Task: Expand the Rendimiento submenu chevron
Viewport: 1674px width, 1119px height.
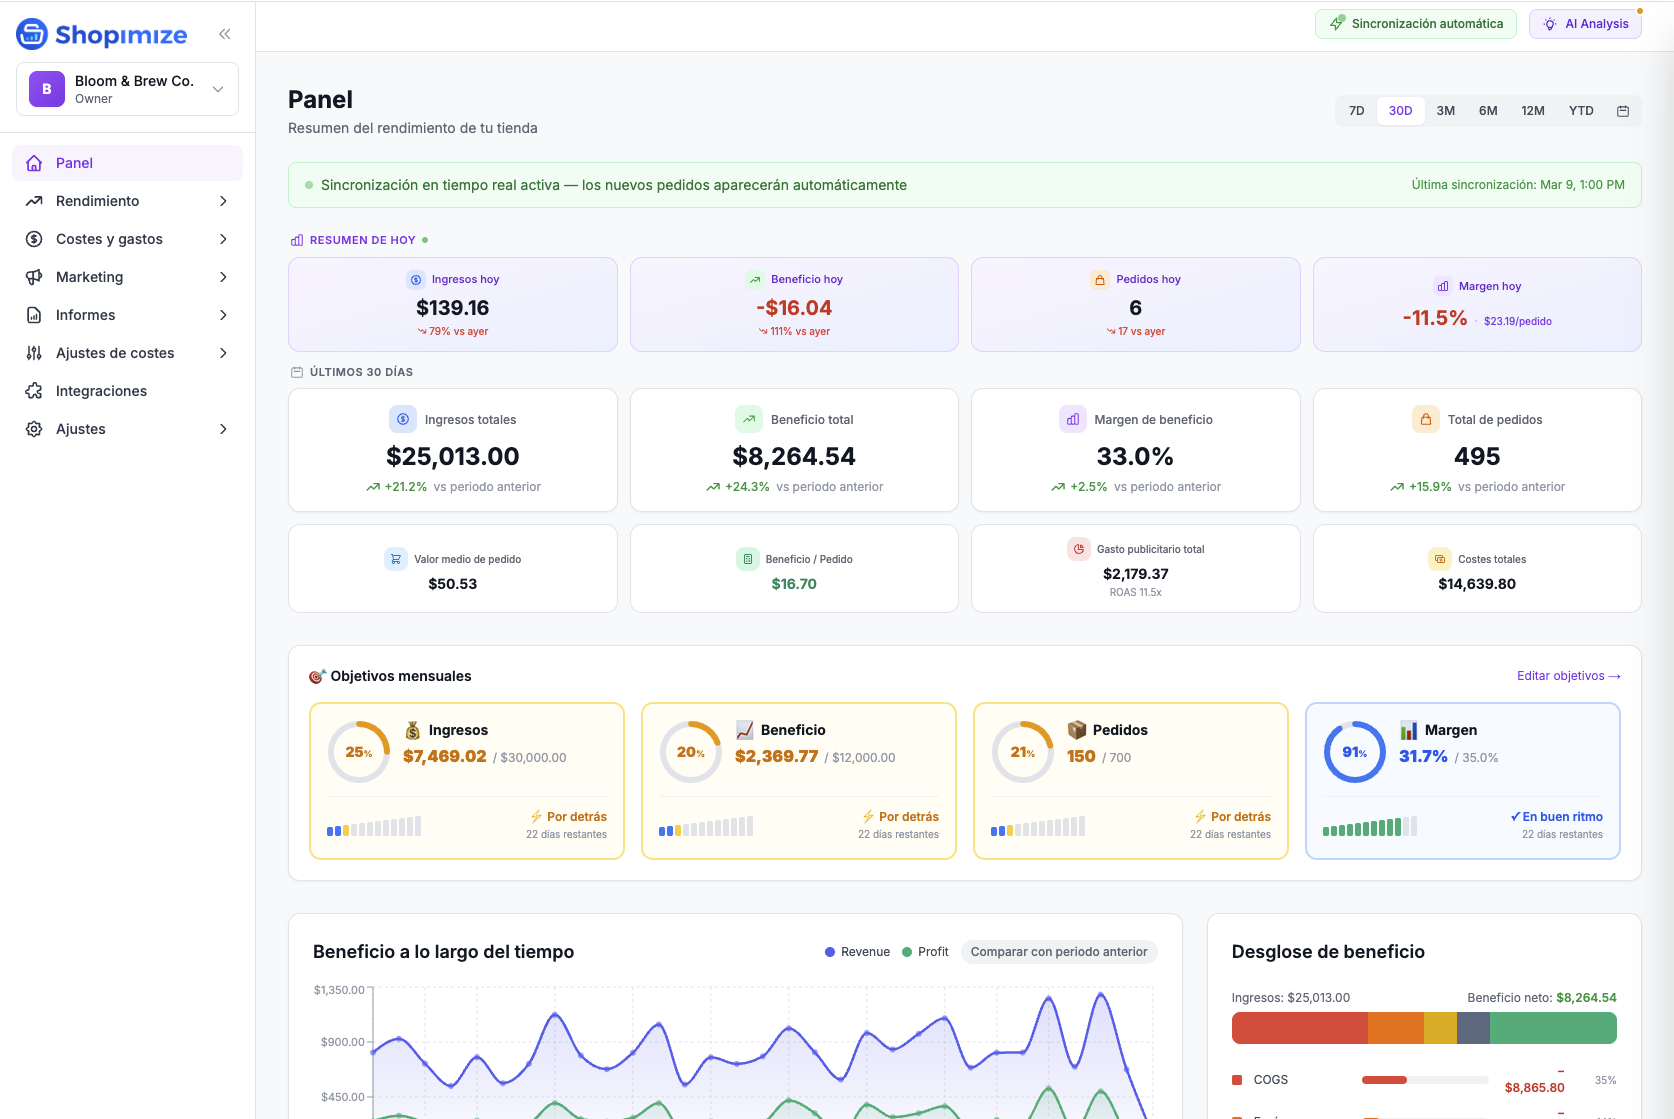Action: (223, 201)
